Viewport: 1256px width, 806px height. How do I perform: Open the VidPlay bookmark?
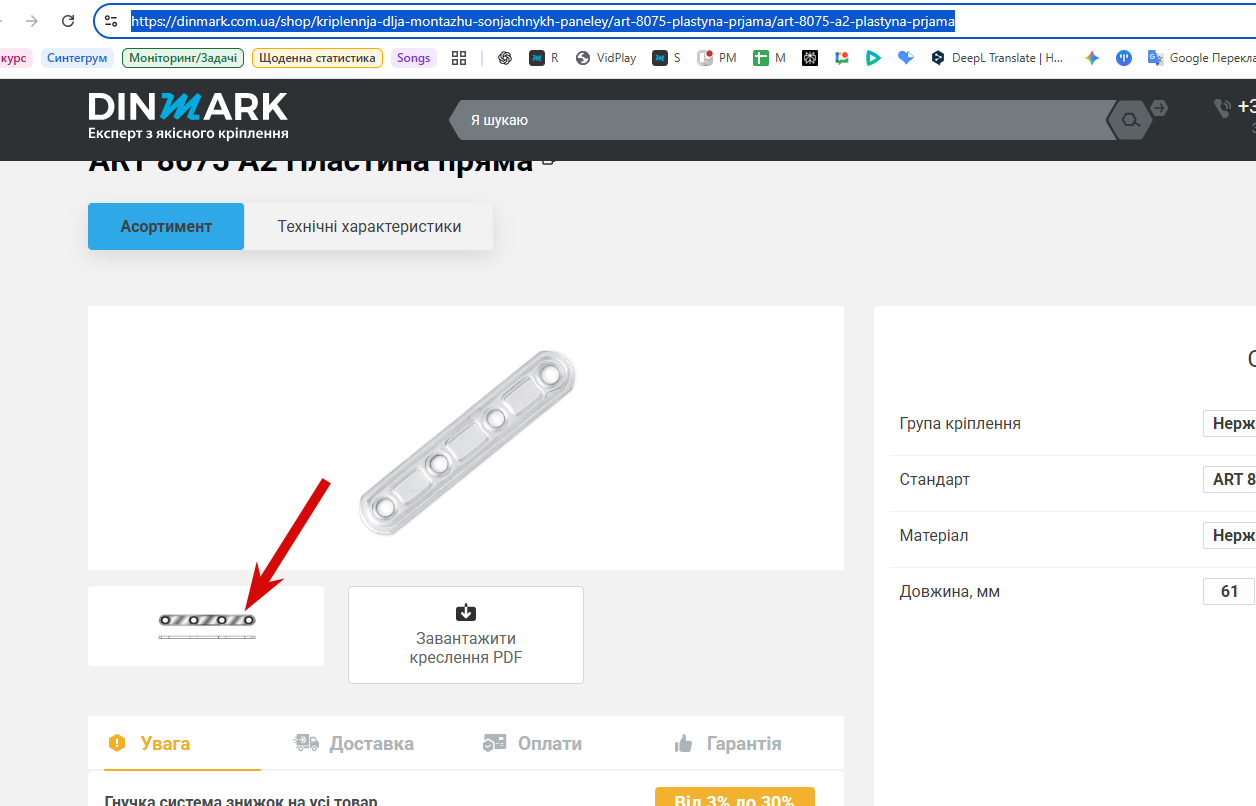606,58
